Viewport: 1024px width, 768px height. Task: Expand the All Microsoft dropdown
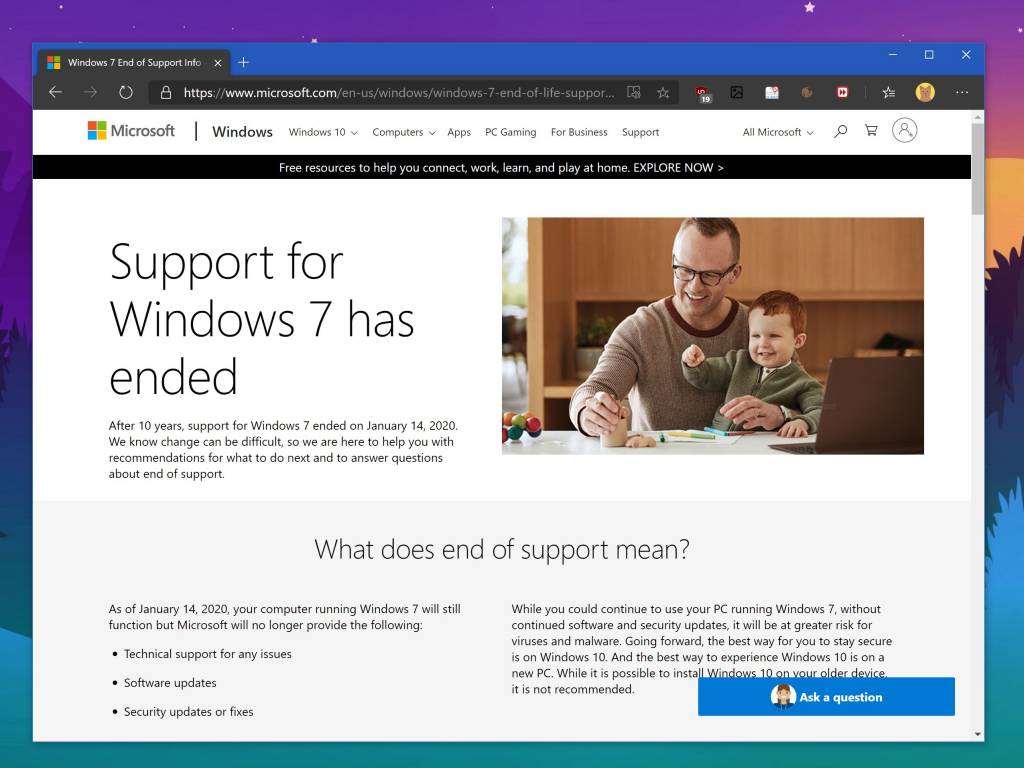[x=778, y=132]
